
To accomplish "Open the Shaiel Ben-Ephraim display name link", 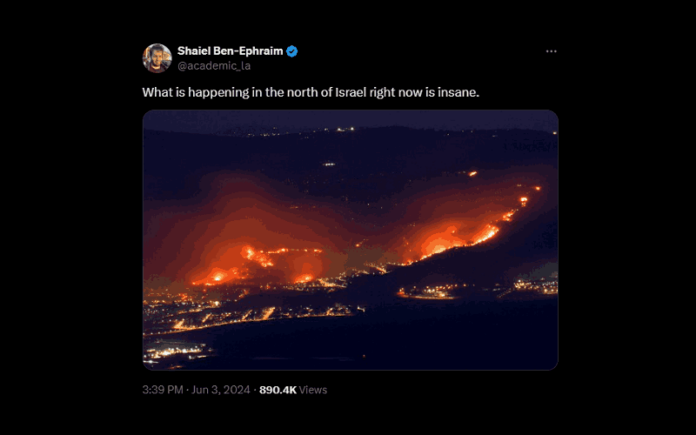I will [230, 51].
